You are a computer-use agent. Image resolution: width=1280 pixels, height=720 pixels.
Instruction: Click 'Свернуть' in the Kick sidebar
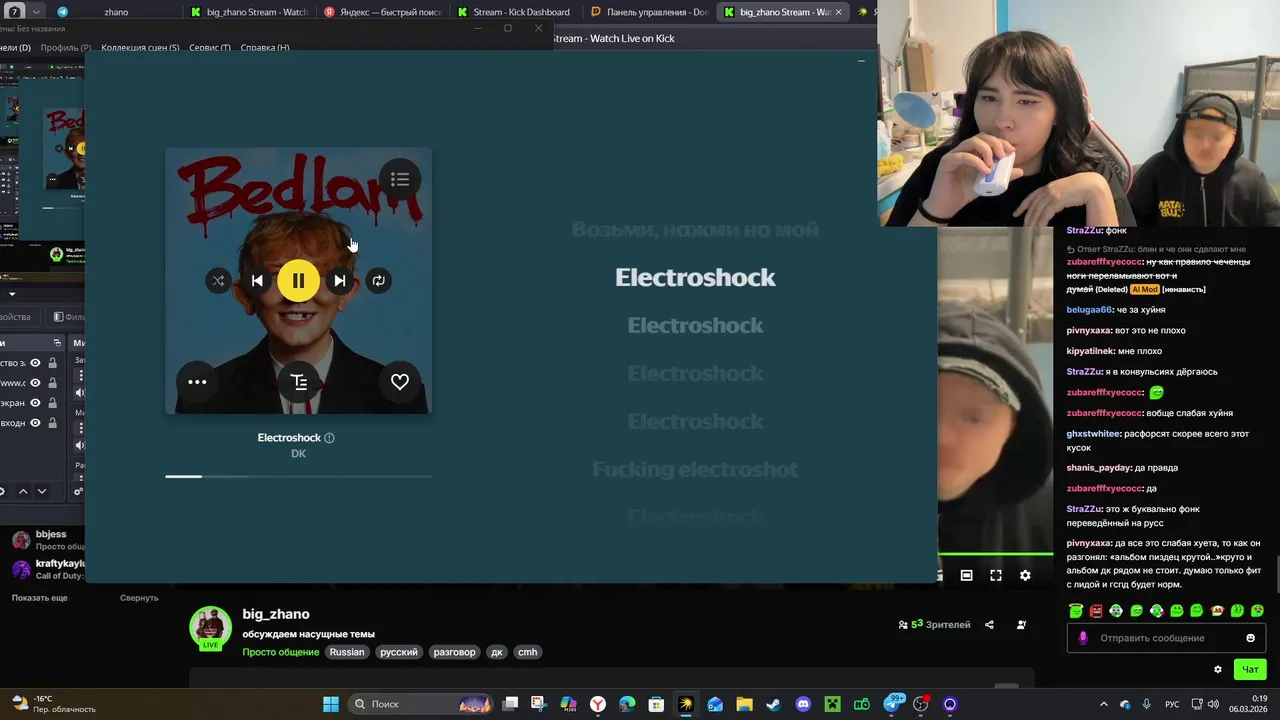pos(139,598)
